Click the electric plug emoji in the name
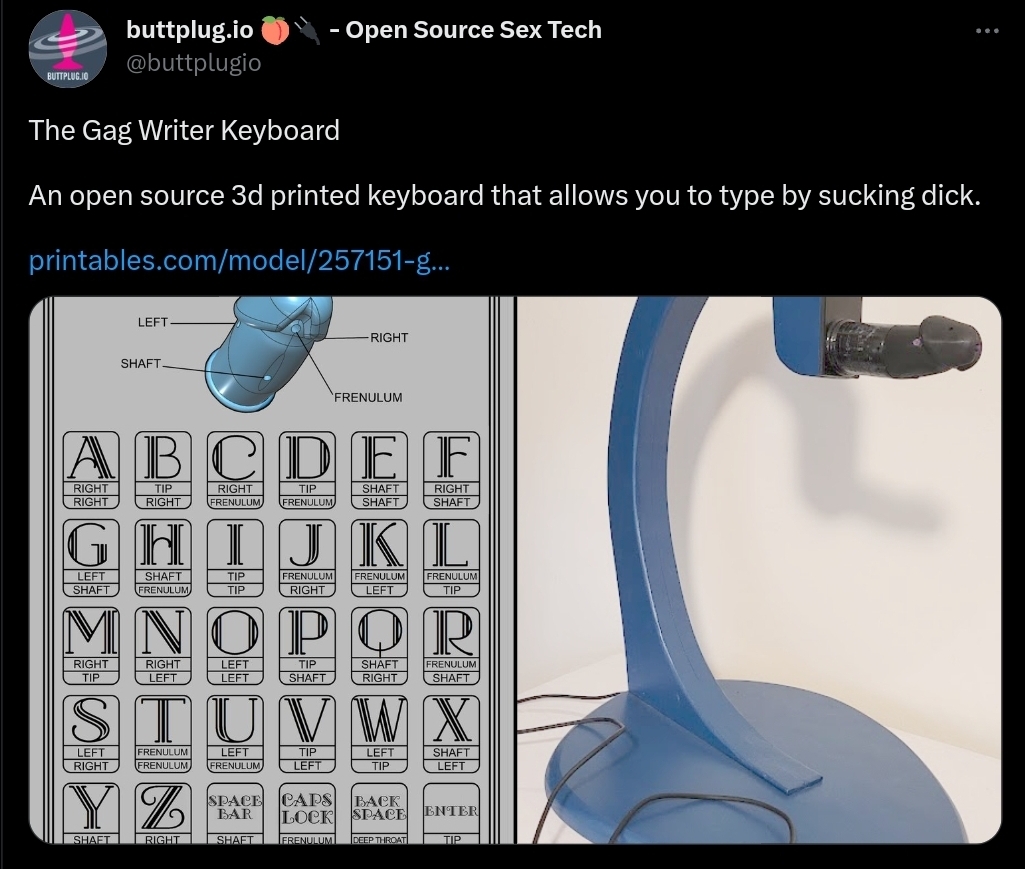This screenshot has width=1025, height=869. 307,31
